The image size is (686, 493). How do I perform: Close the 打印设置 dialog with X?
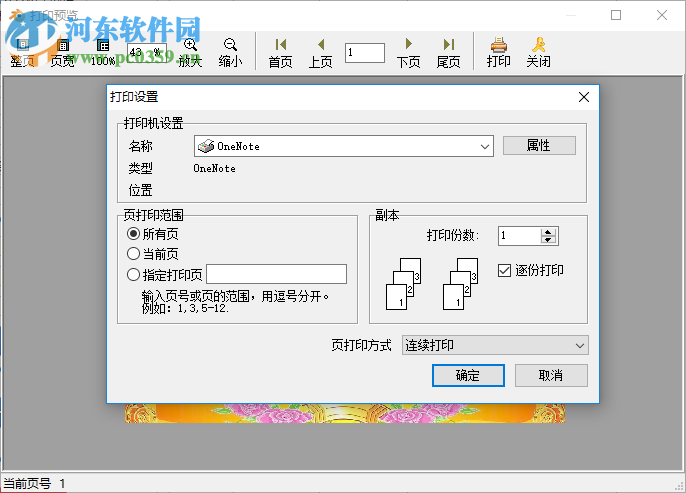[584, 97]
